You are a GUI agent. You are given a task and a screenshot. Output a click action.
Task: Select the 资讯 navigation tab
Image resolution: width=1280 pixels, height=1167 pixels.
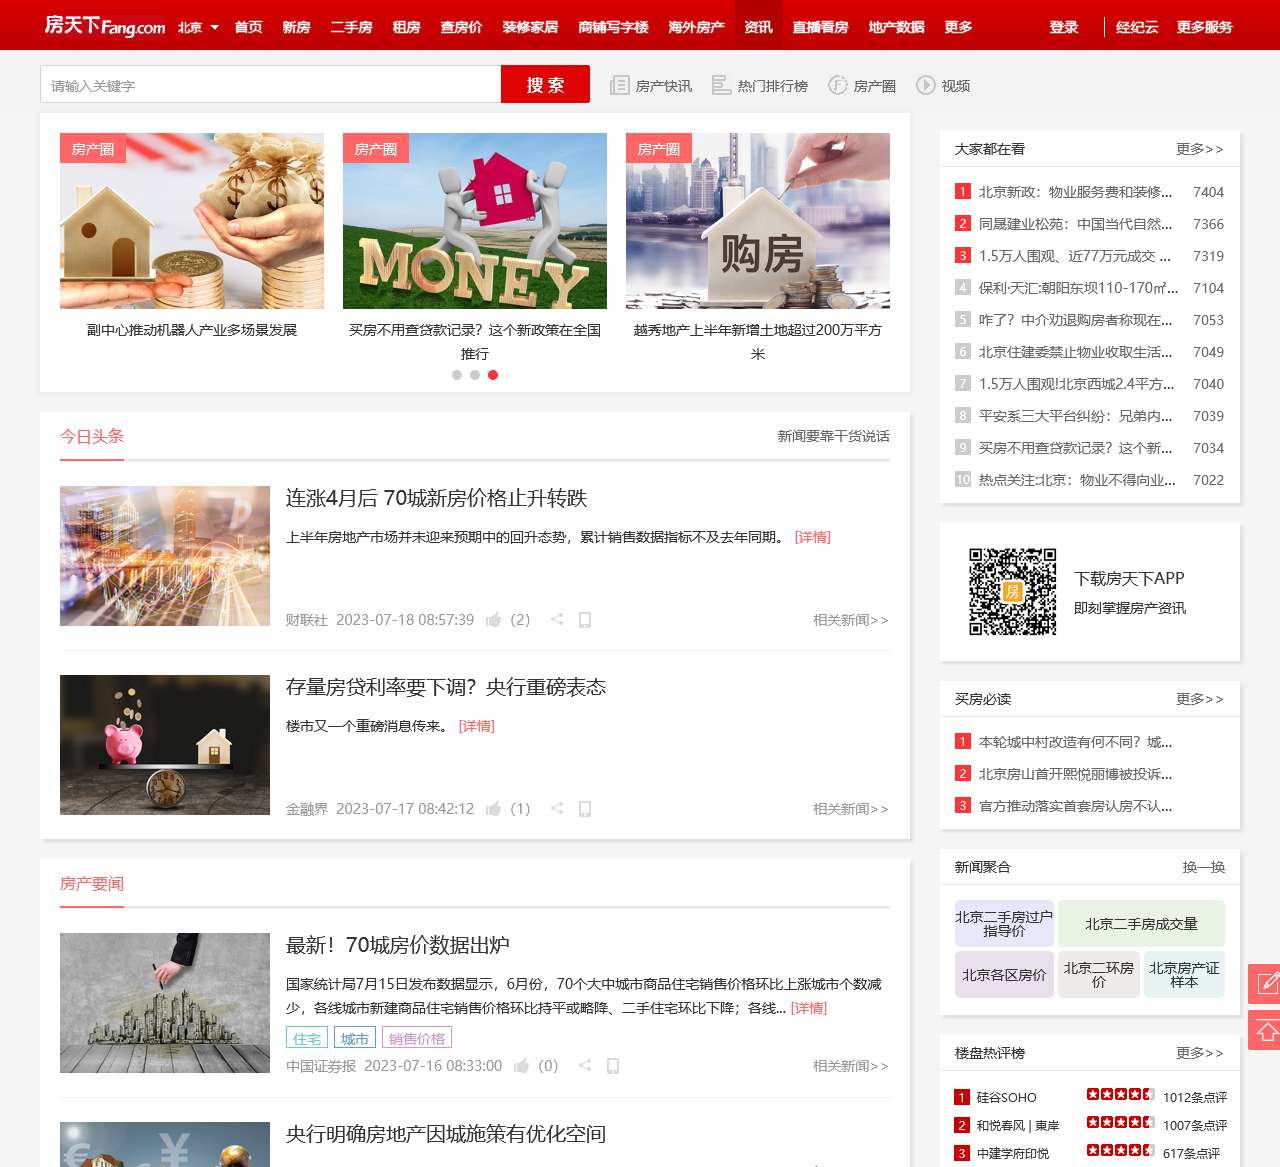tap(757, 27)
